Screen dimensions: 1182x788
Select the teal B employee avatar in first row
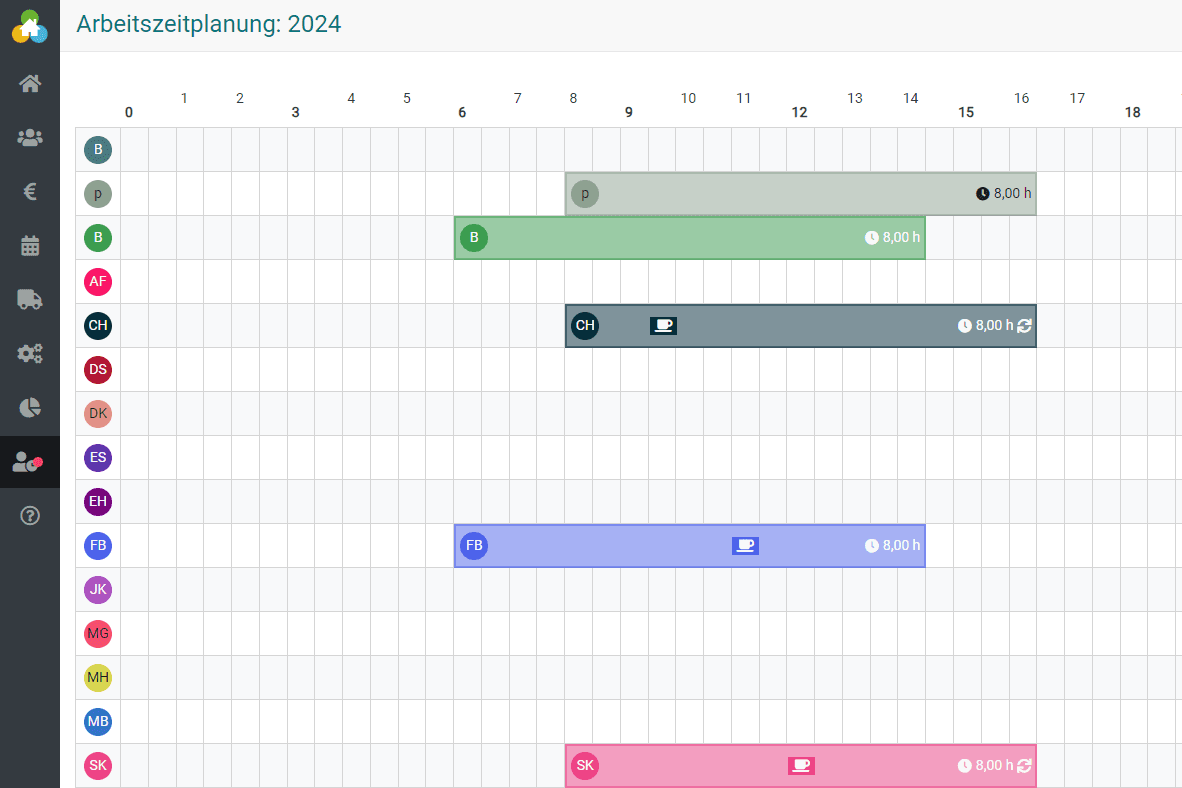(x=98, y=150)
